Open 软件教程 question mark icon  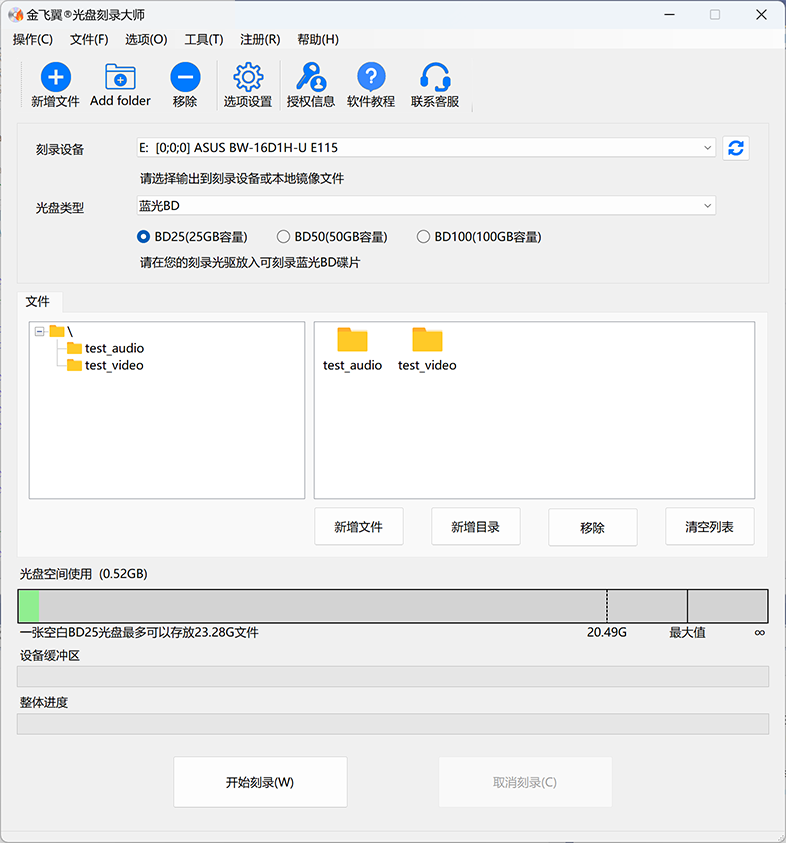(x=371, y=77)
